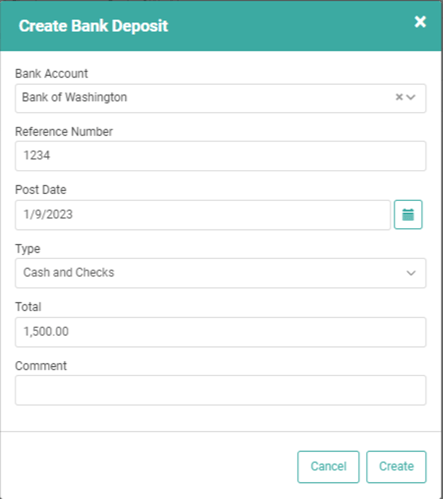Screen dimensions: 443x499
Task: Cancel the bank deposit creation
Action: pos(328,467)
